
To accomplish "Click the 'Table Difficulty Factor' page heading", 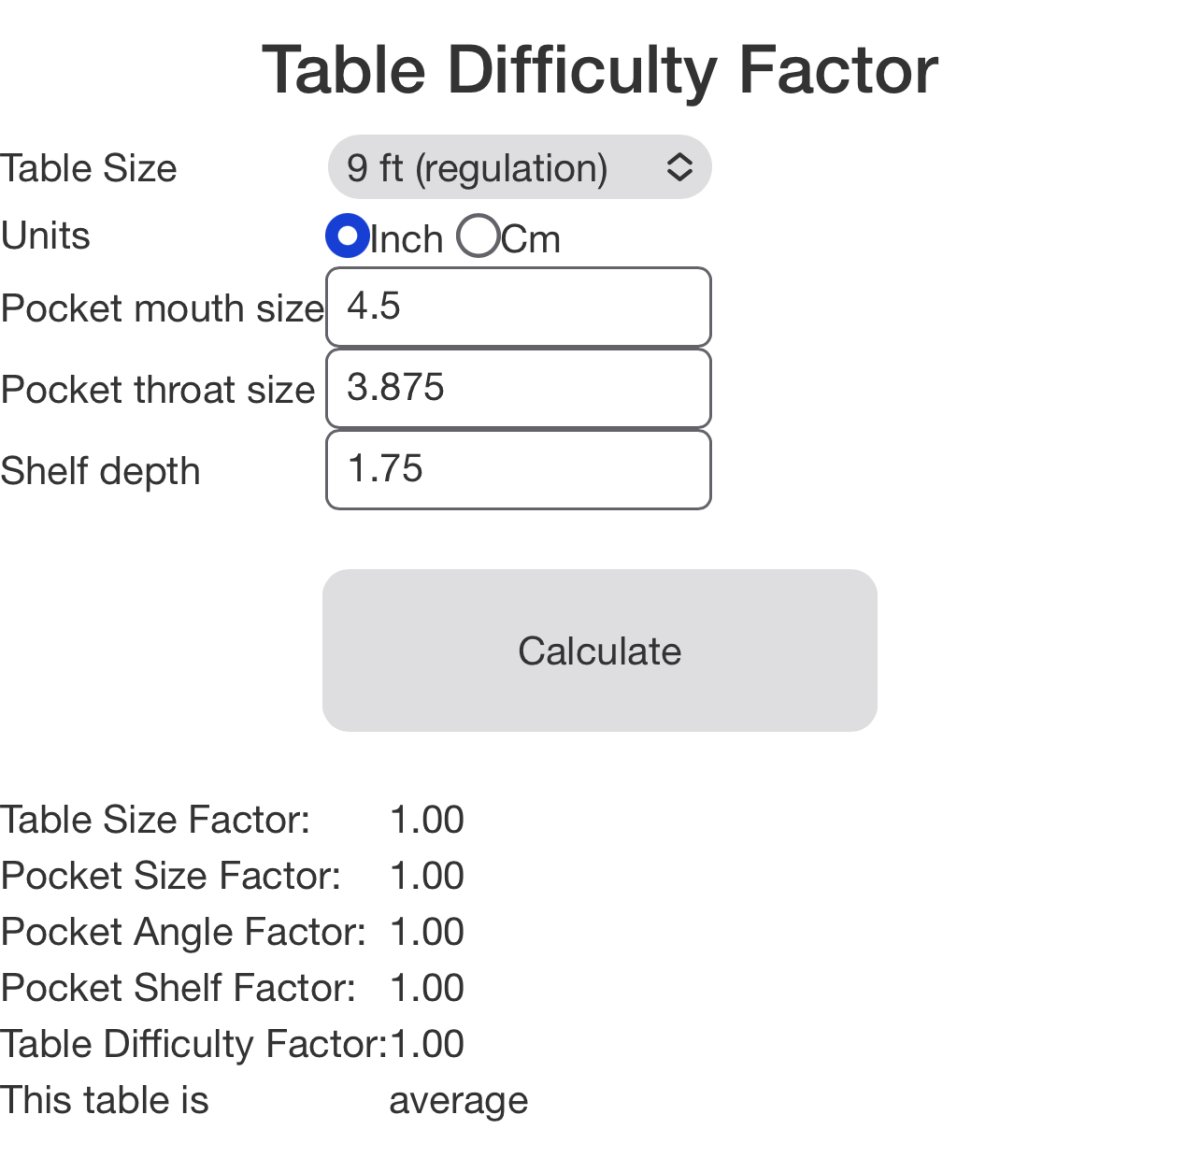I will [x=600, y=70].
